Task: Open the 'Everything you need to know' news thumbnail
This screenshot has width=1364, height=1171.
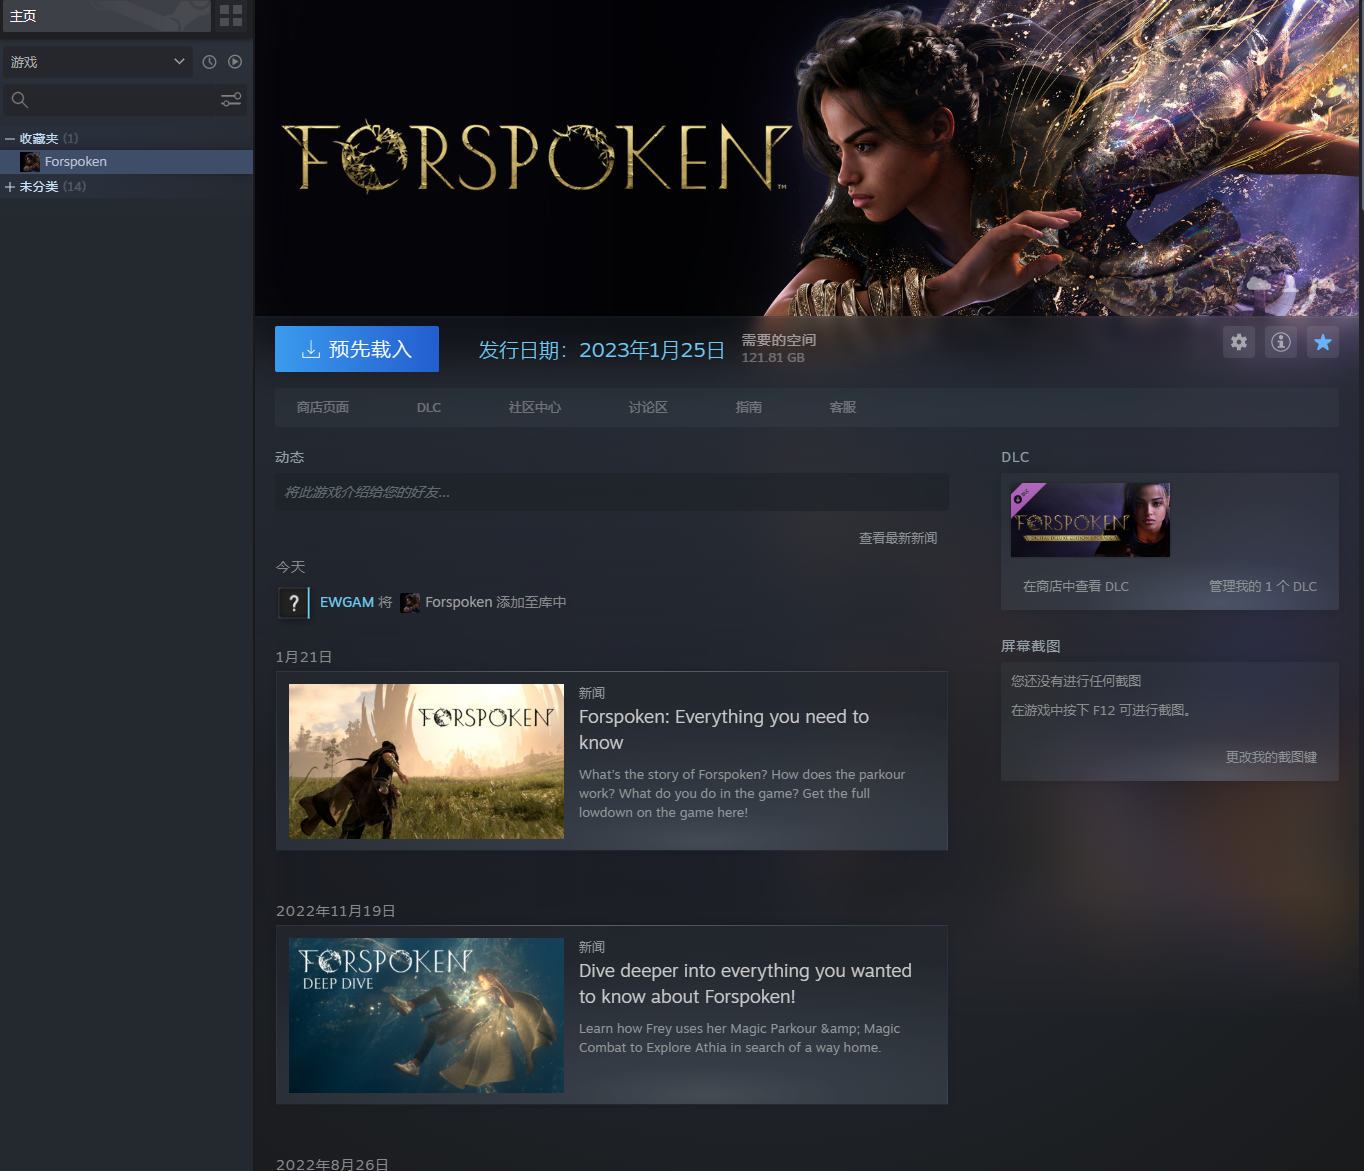Action: tap(426, 761)
